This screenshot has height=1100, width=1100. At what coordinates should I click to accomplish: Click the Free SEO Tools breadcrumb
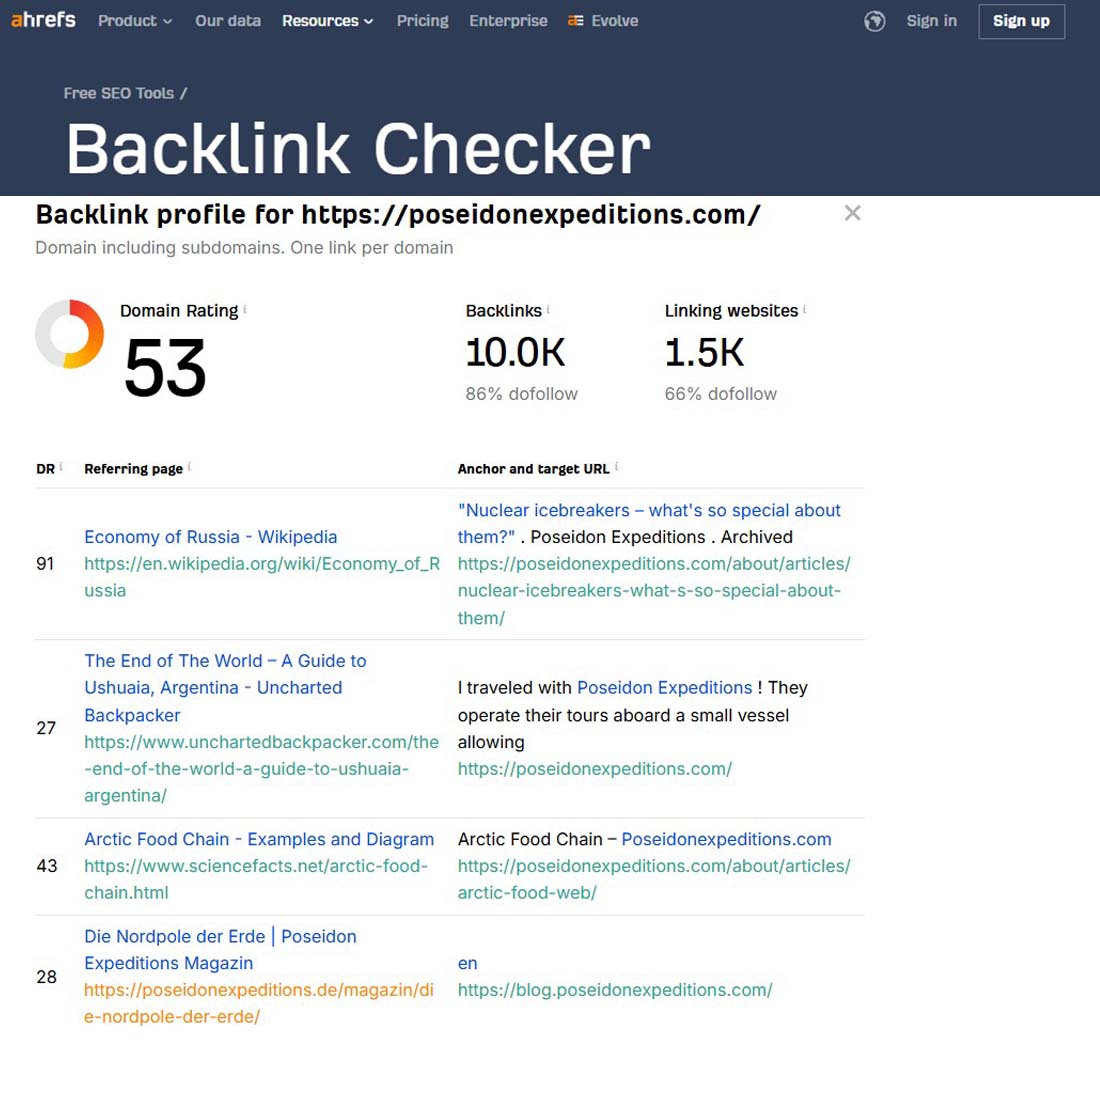[x=118, y=93]
